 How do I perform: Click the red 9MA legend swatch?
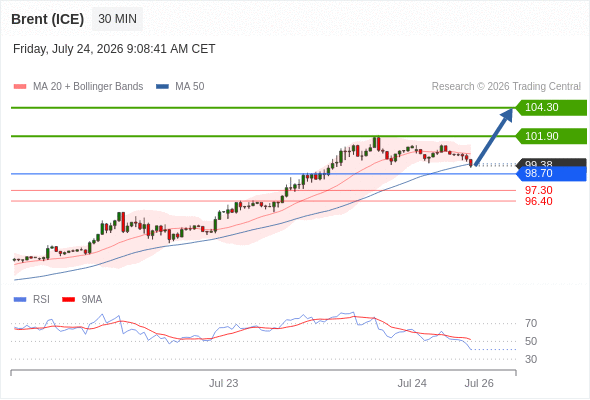(68, 300)
